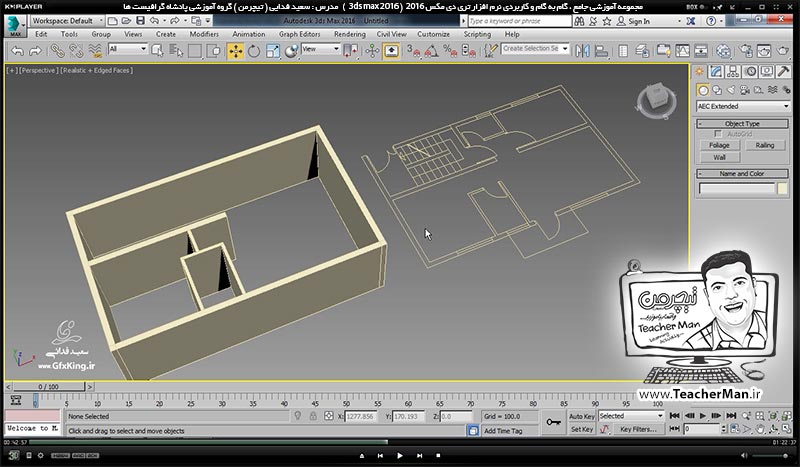Select the Shapes category icon

coord(717,90)
